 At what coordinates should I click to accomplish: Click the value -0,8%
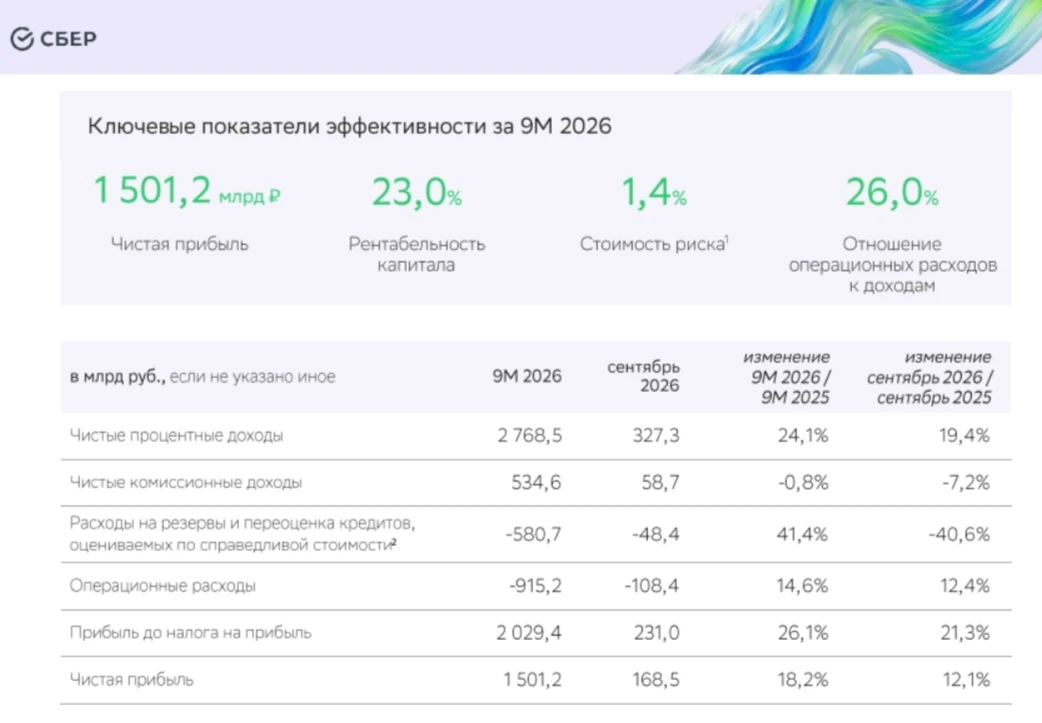pyautogui.click(x=803, y=482)
